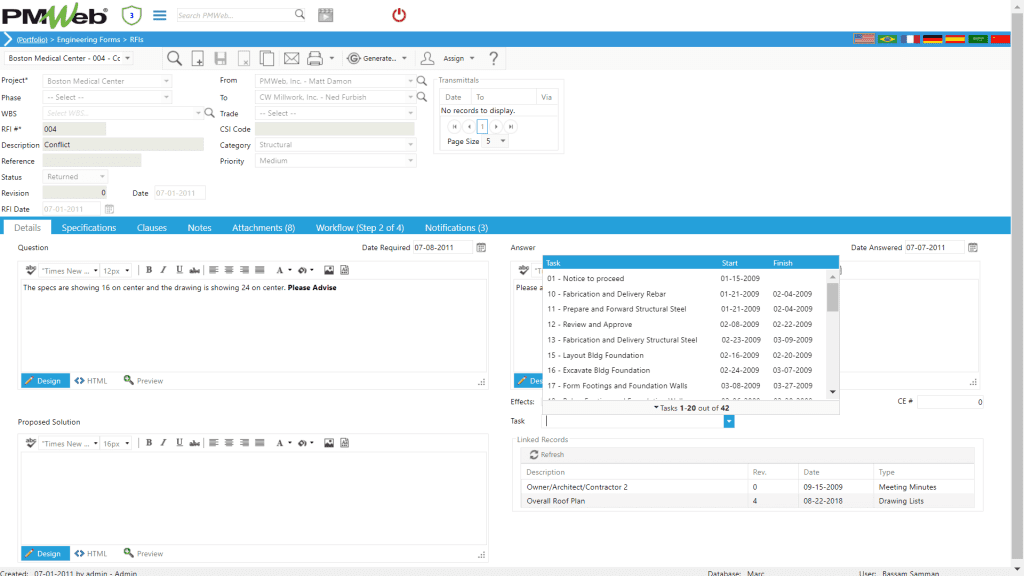Click Refresh in Linked Records

pyautogui.click(x=547, y=455)
